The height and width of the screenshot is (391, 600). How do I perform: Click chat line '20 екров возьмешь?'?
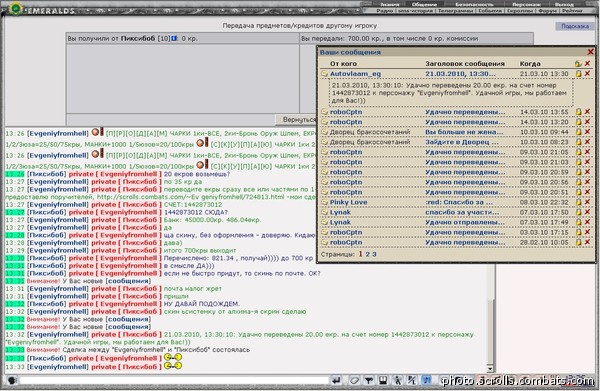[x=197, y=174]
